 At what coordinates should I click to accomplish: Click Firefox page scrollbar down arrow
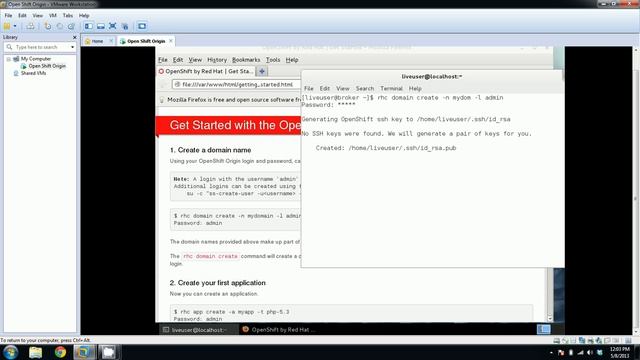click(549, 319)
